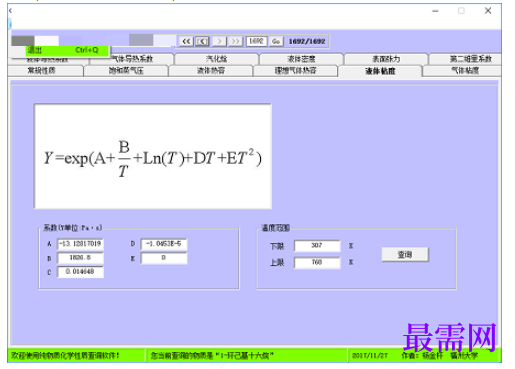The image size is (515, 369).
Task: Click coefficient D field
Action: point(164,244)
